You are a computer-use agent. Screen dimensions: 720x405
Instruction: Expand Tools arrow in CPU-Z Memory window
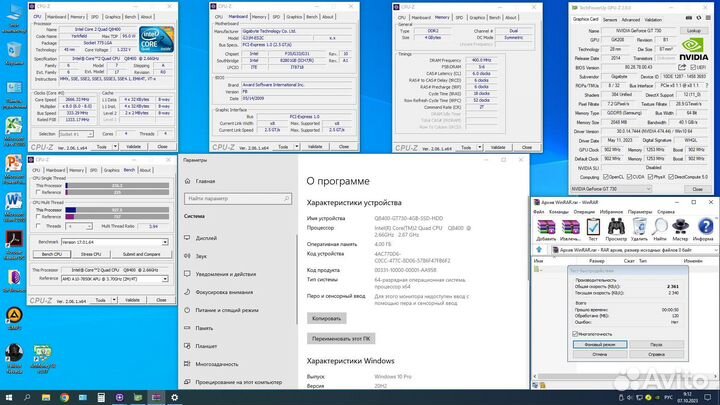point(479,148)
